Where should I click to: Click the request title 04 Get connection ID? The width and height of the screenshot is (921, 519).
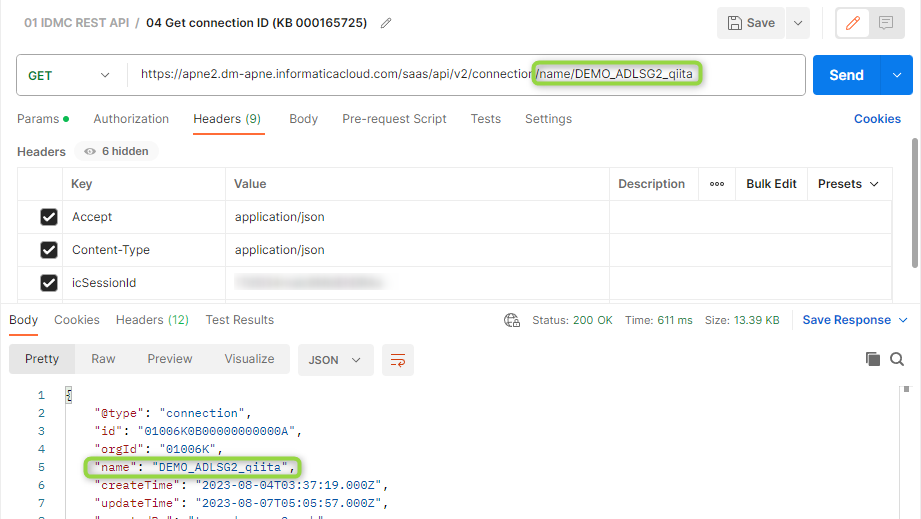pyautogui.click(x=256, y=23)
